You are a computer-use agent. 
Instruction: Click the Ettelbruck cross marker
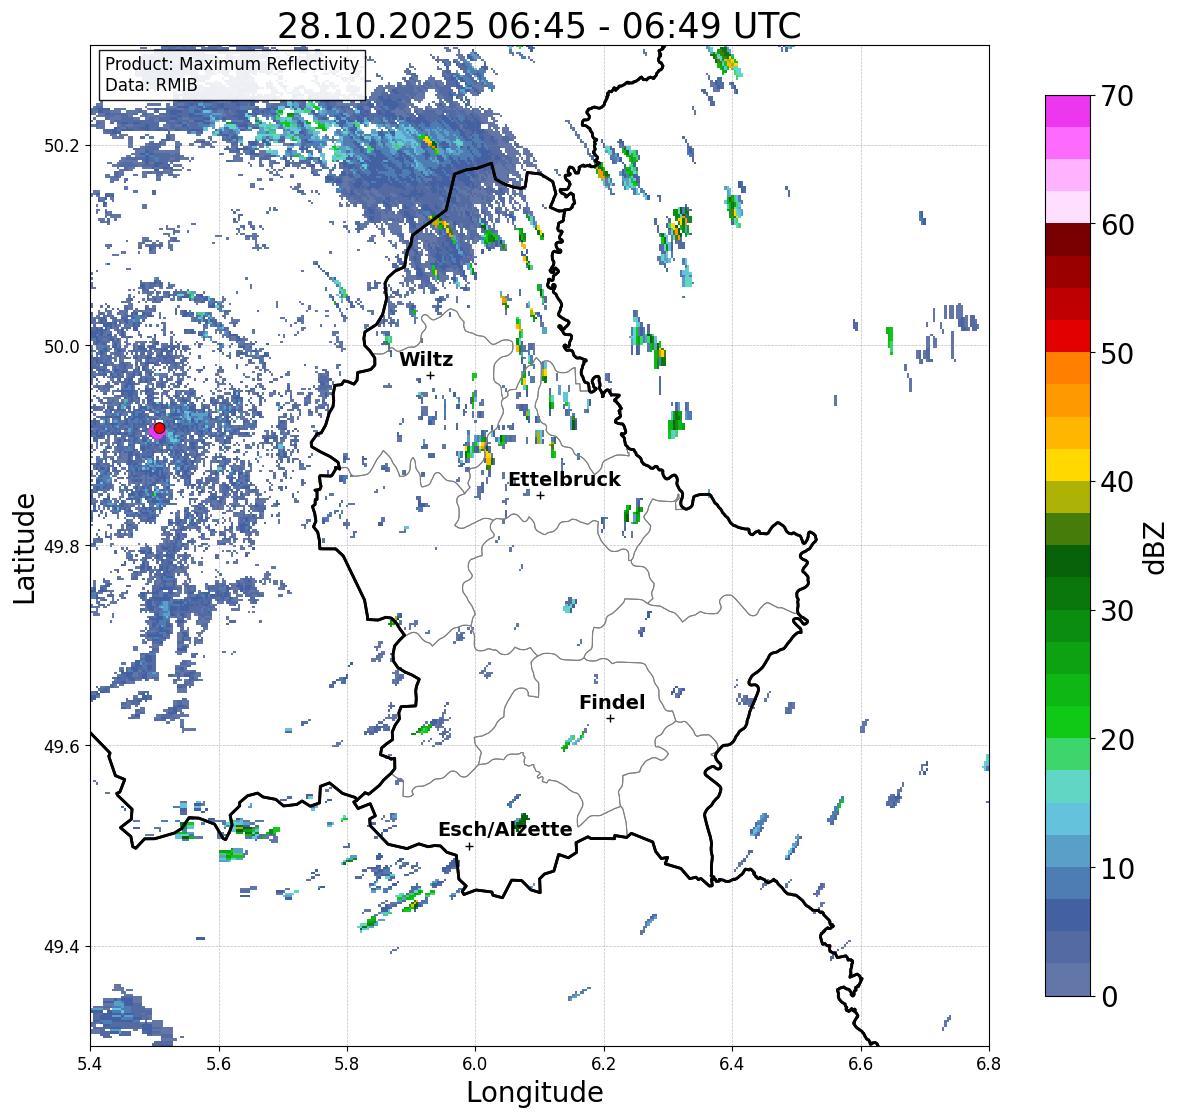tap(541, 495)
